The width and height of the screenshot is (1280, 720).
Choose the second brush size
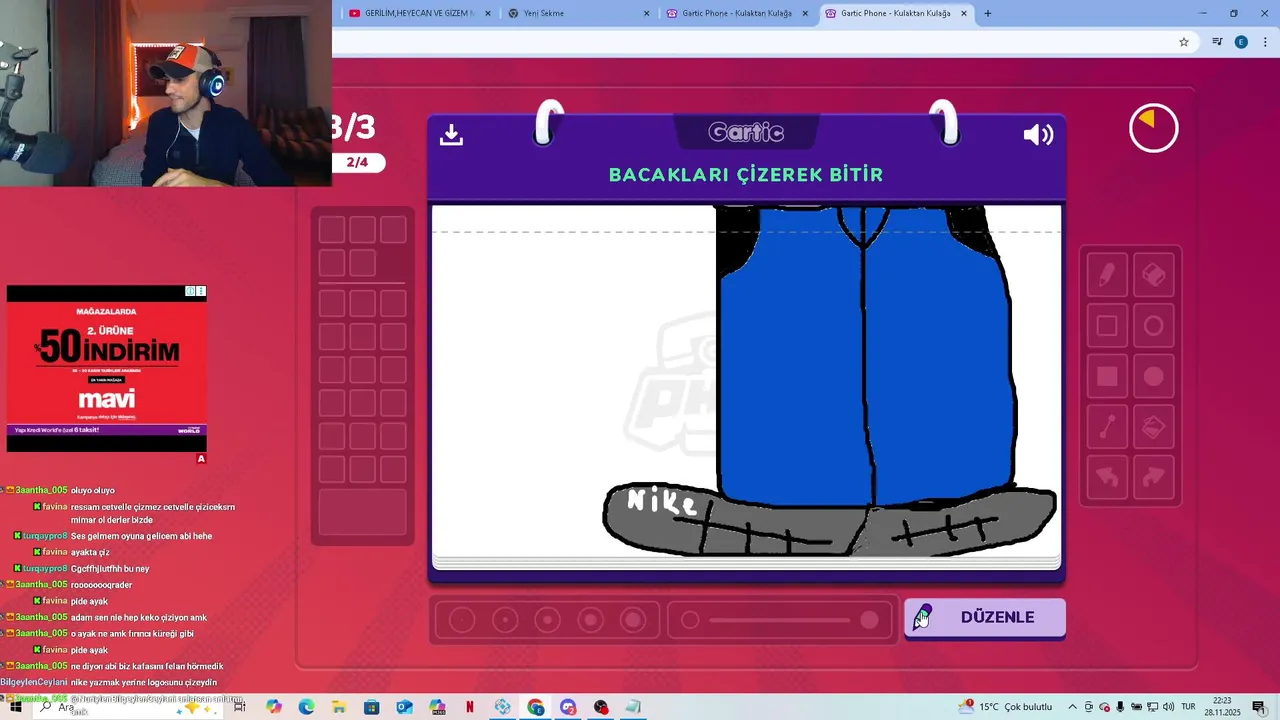(505, 620)
